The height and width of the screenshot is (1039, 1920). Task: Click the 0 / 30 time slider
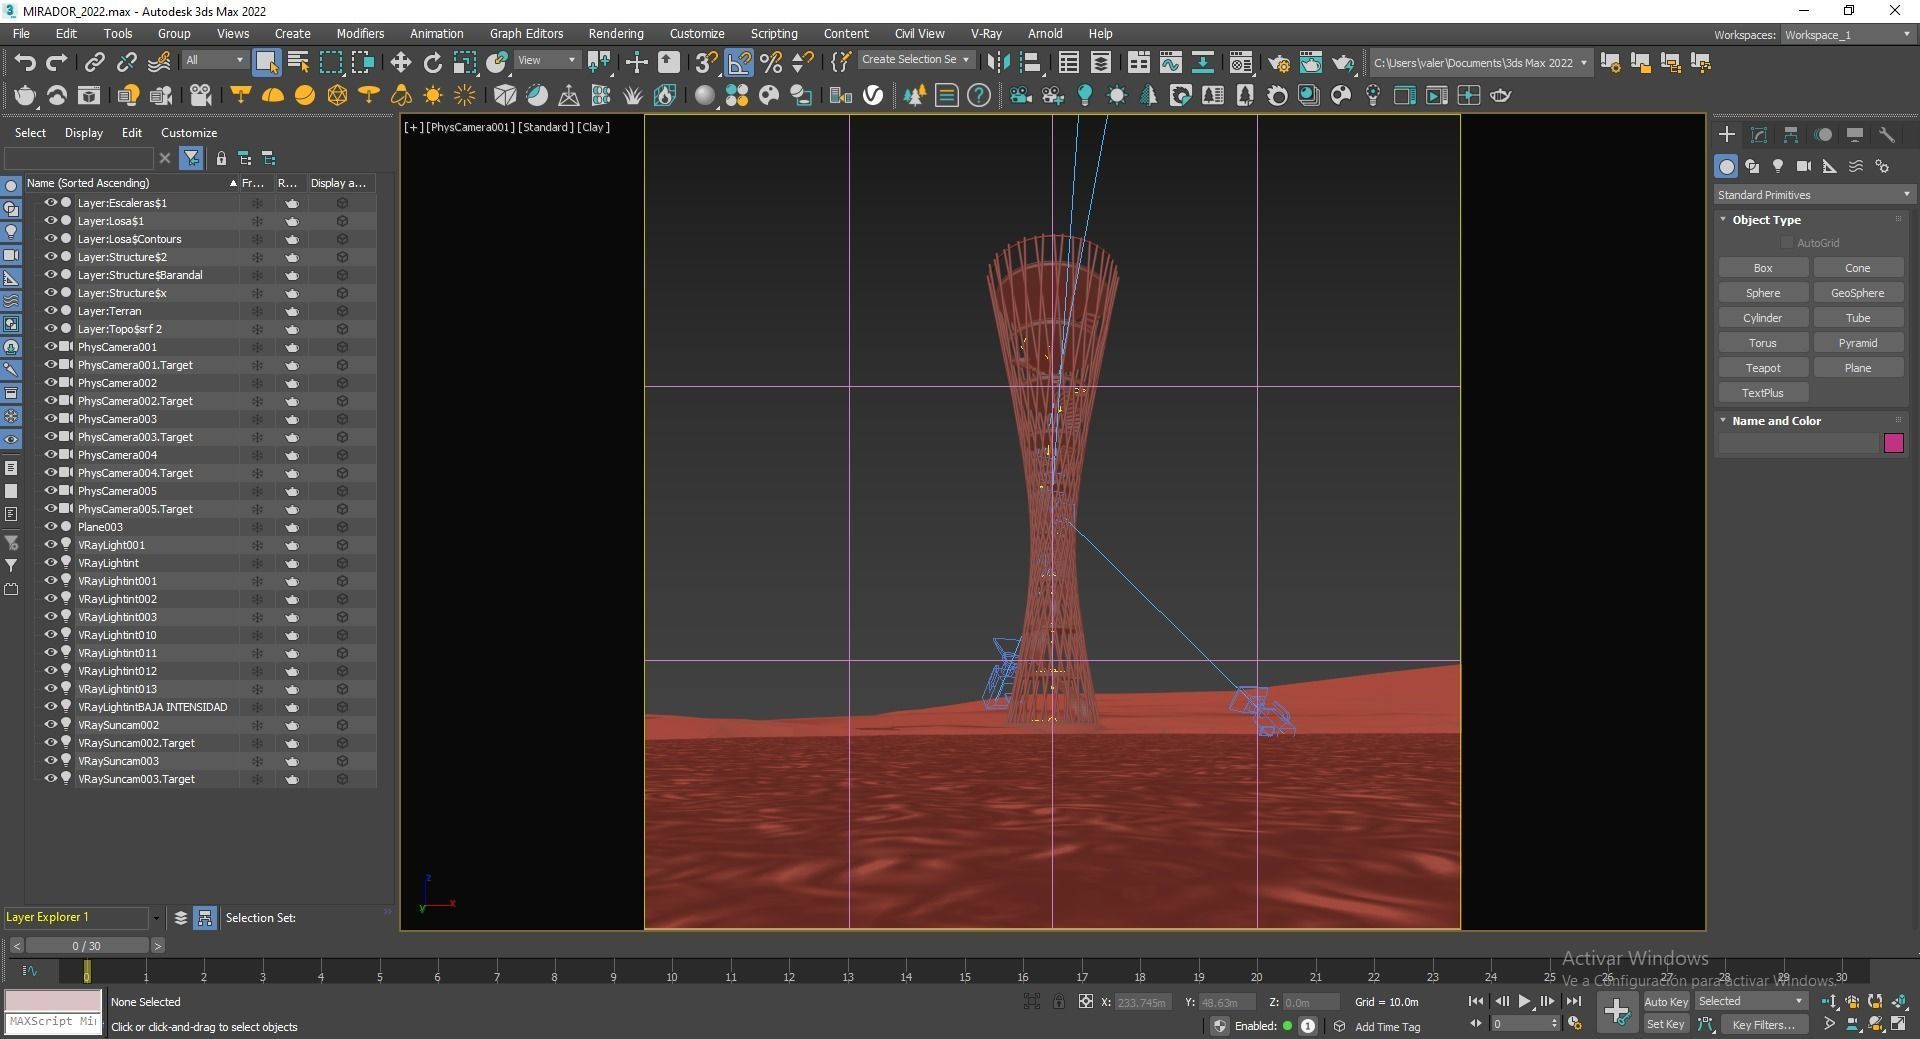point(87,945)
